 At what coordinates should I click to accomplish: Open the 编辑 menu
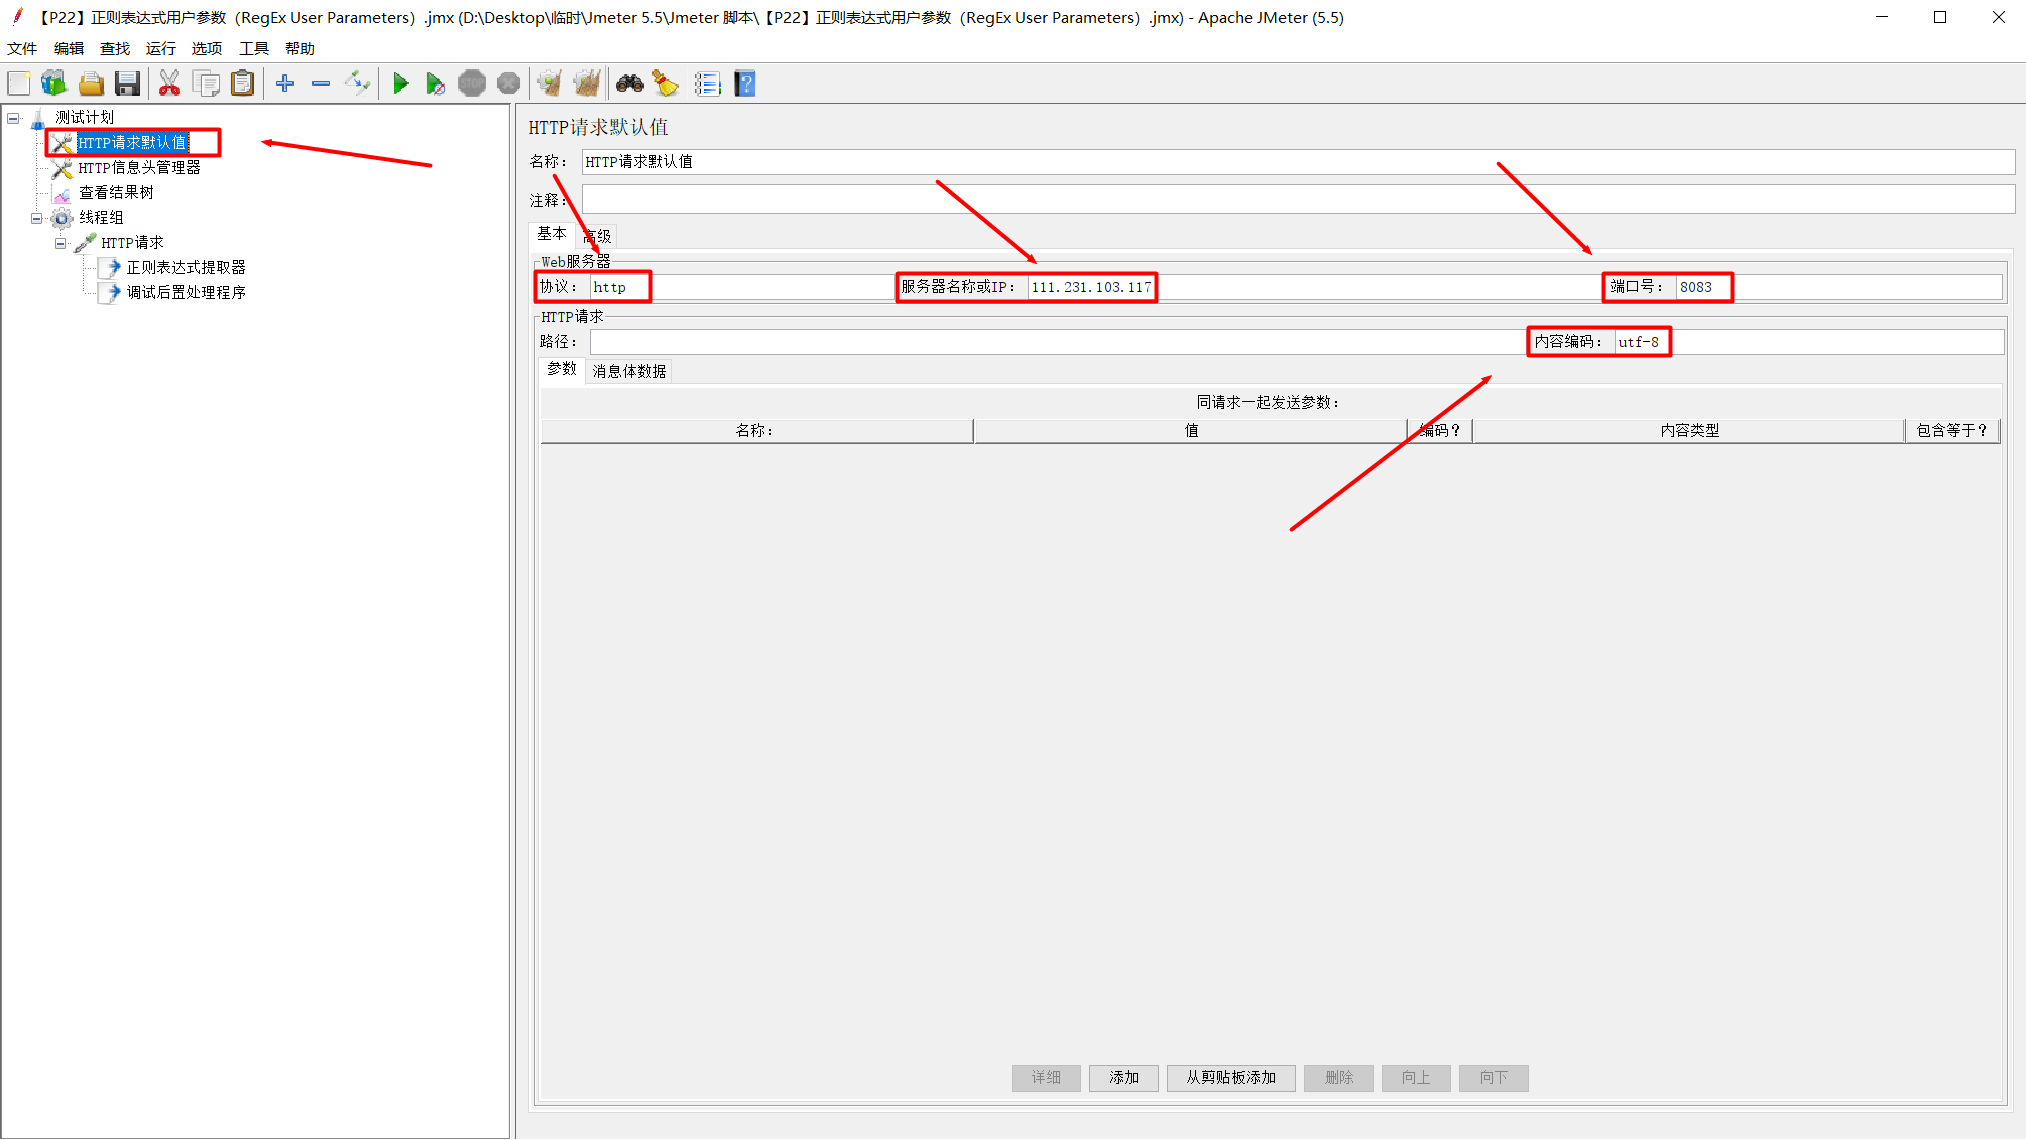click(x=69, y=48)
